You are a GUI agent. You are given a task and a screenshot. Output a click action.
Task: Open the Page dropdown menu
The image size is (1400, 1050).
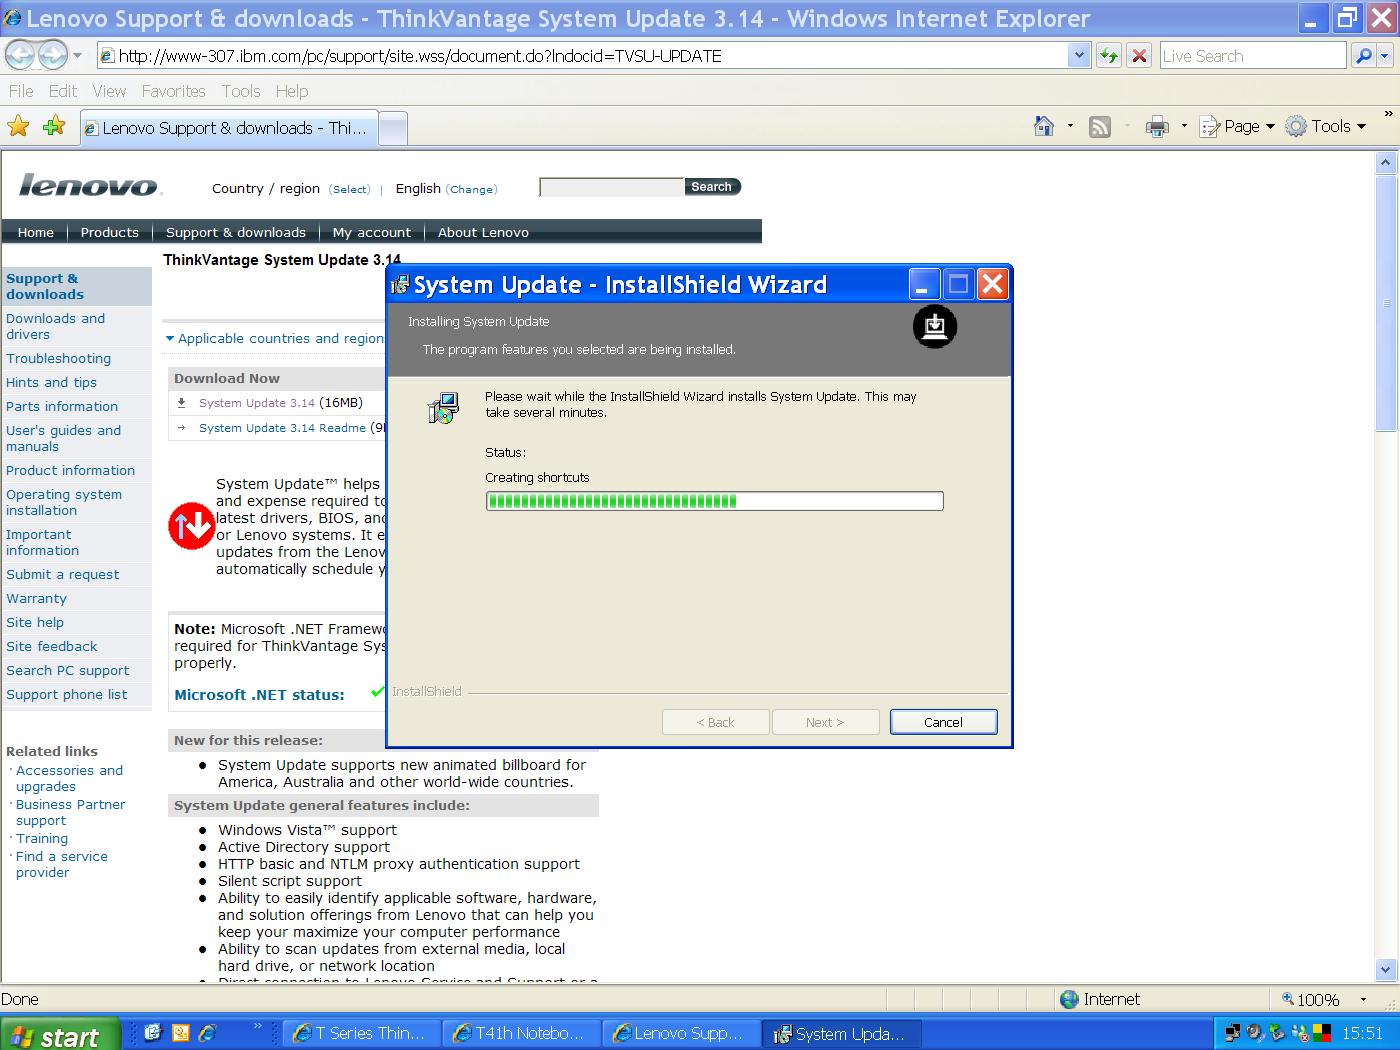(1238, 126)
